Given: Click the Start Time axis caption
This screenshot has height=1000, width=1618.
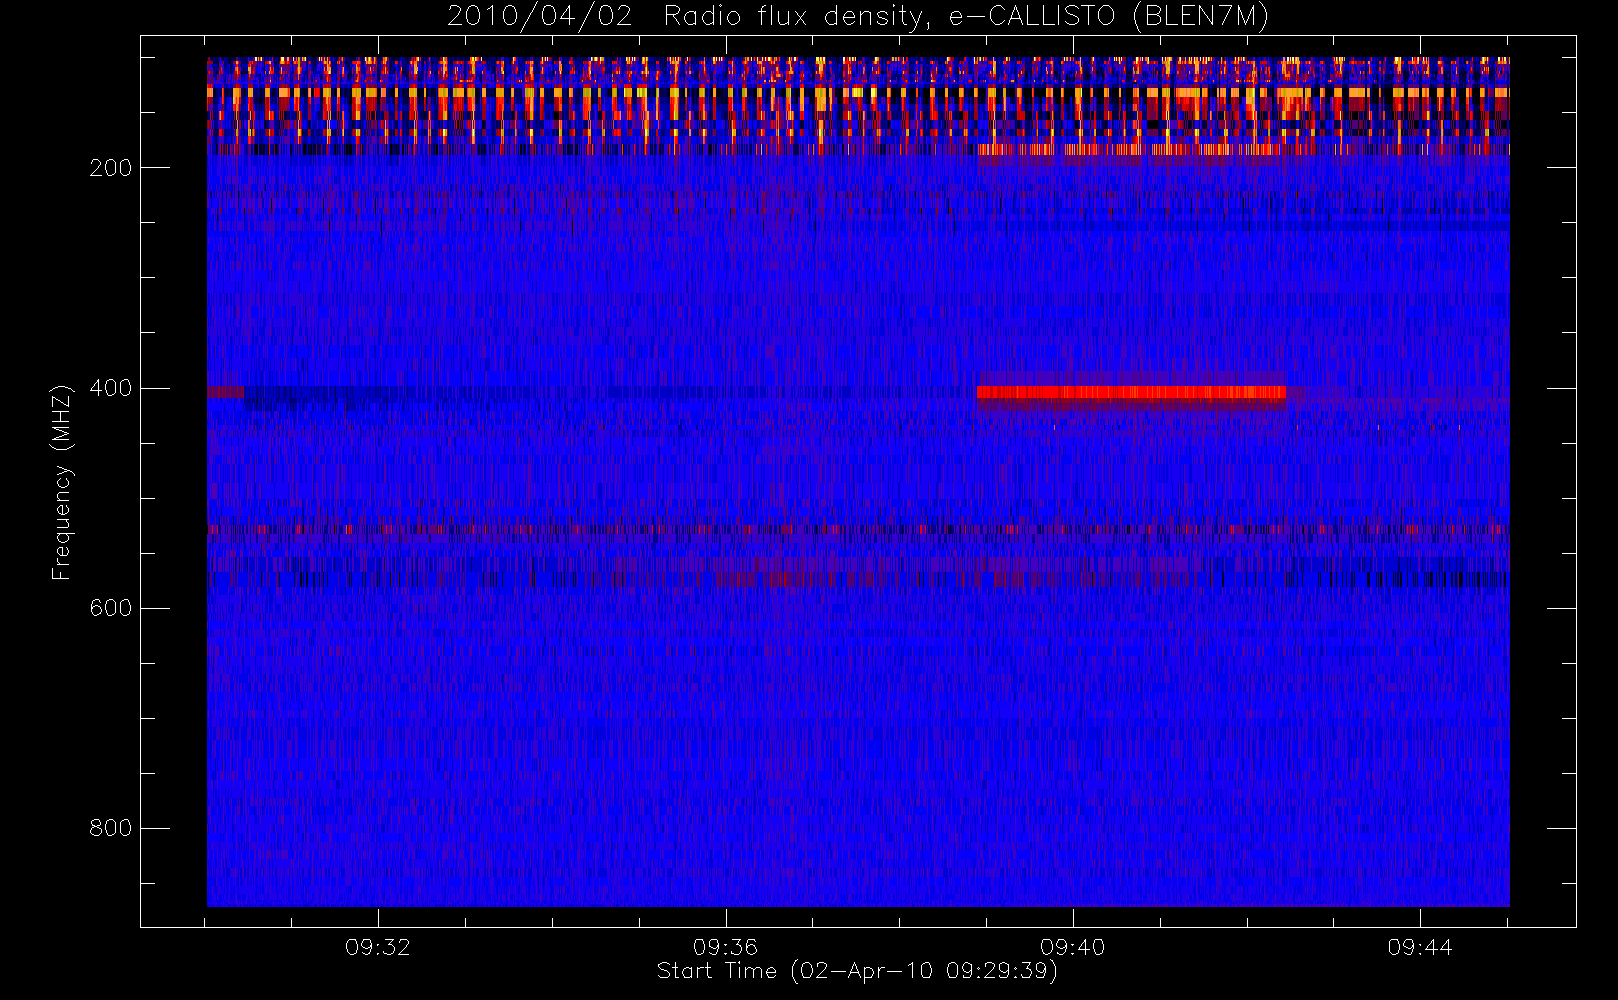Looking at the screenshot, I should [857, 971].
